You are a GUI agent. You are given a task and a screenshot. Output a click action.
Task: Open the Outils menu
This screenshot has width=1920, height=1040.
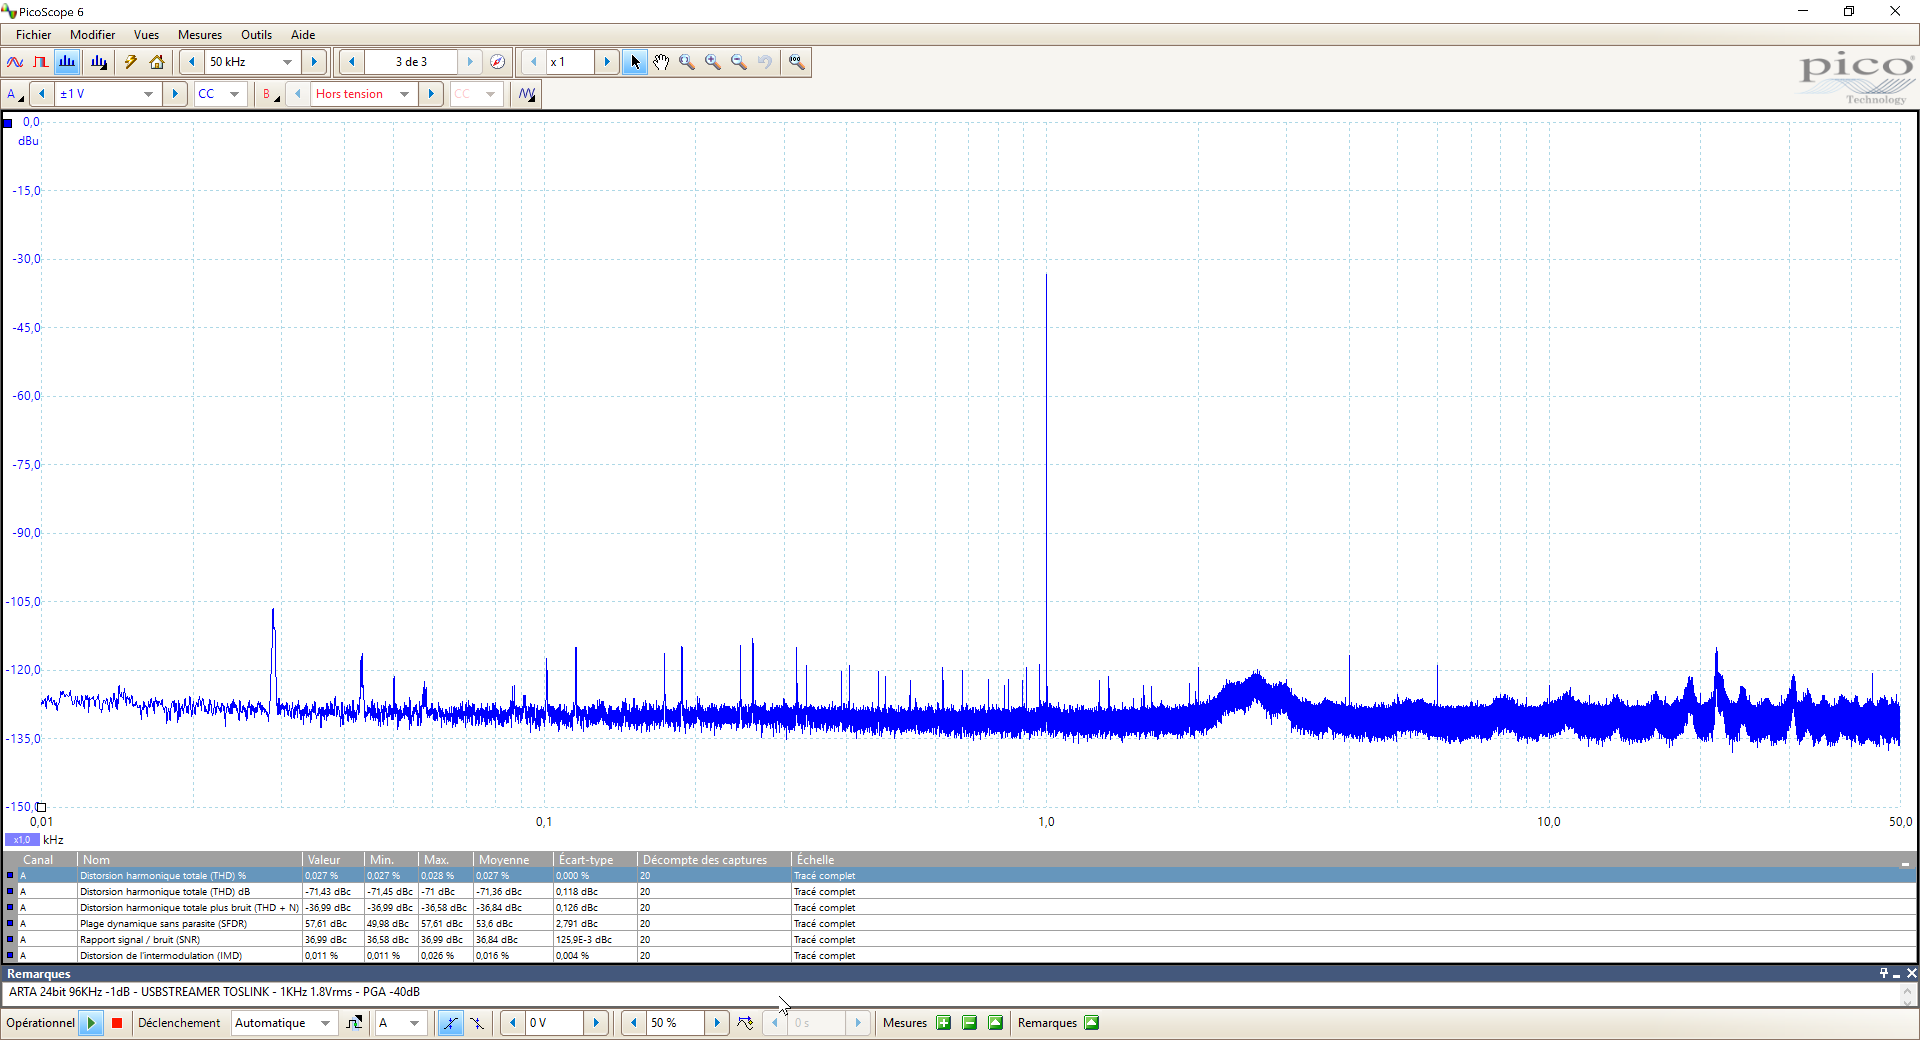(256, 35)
